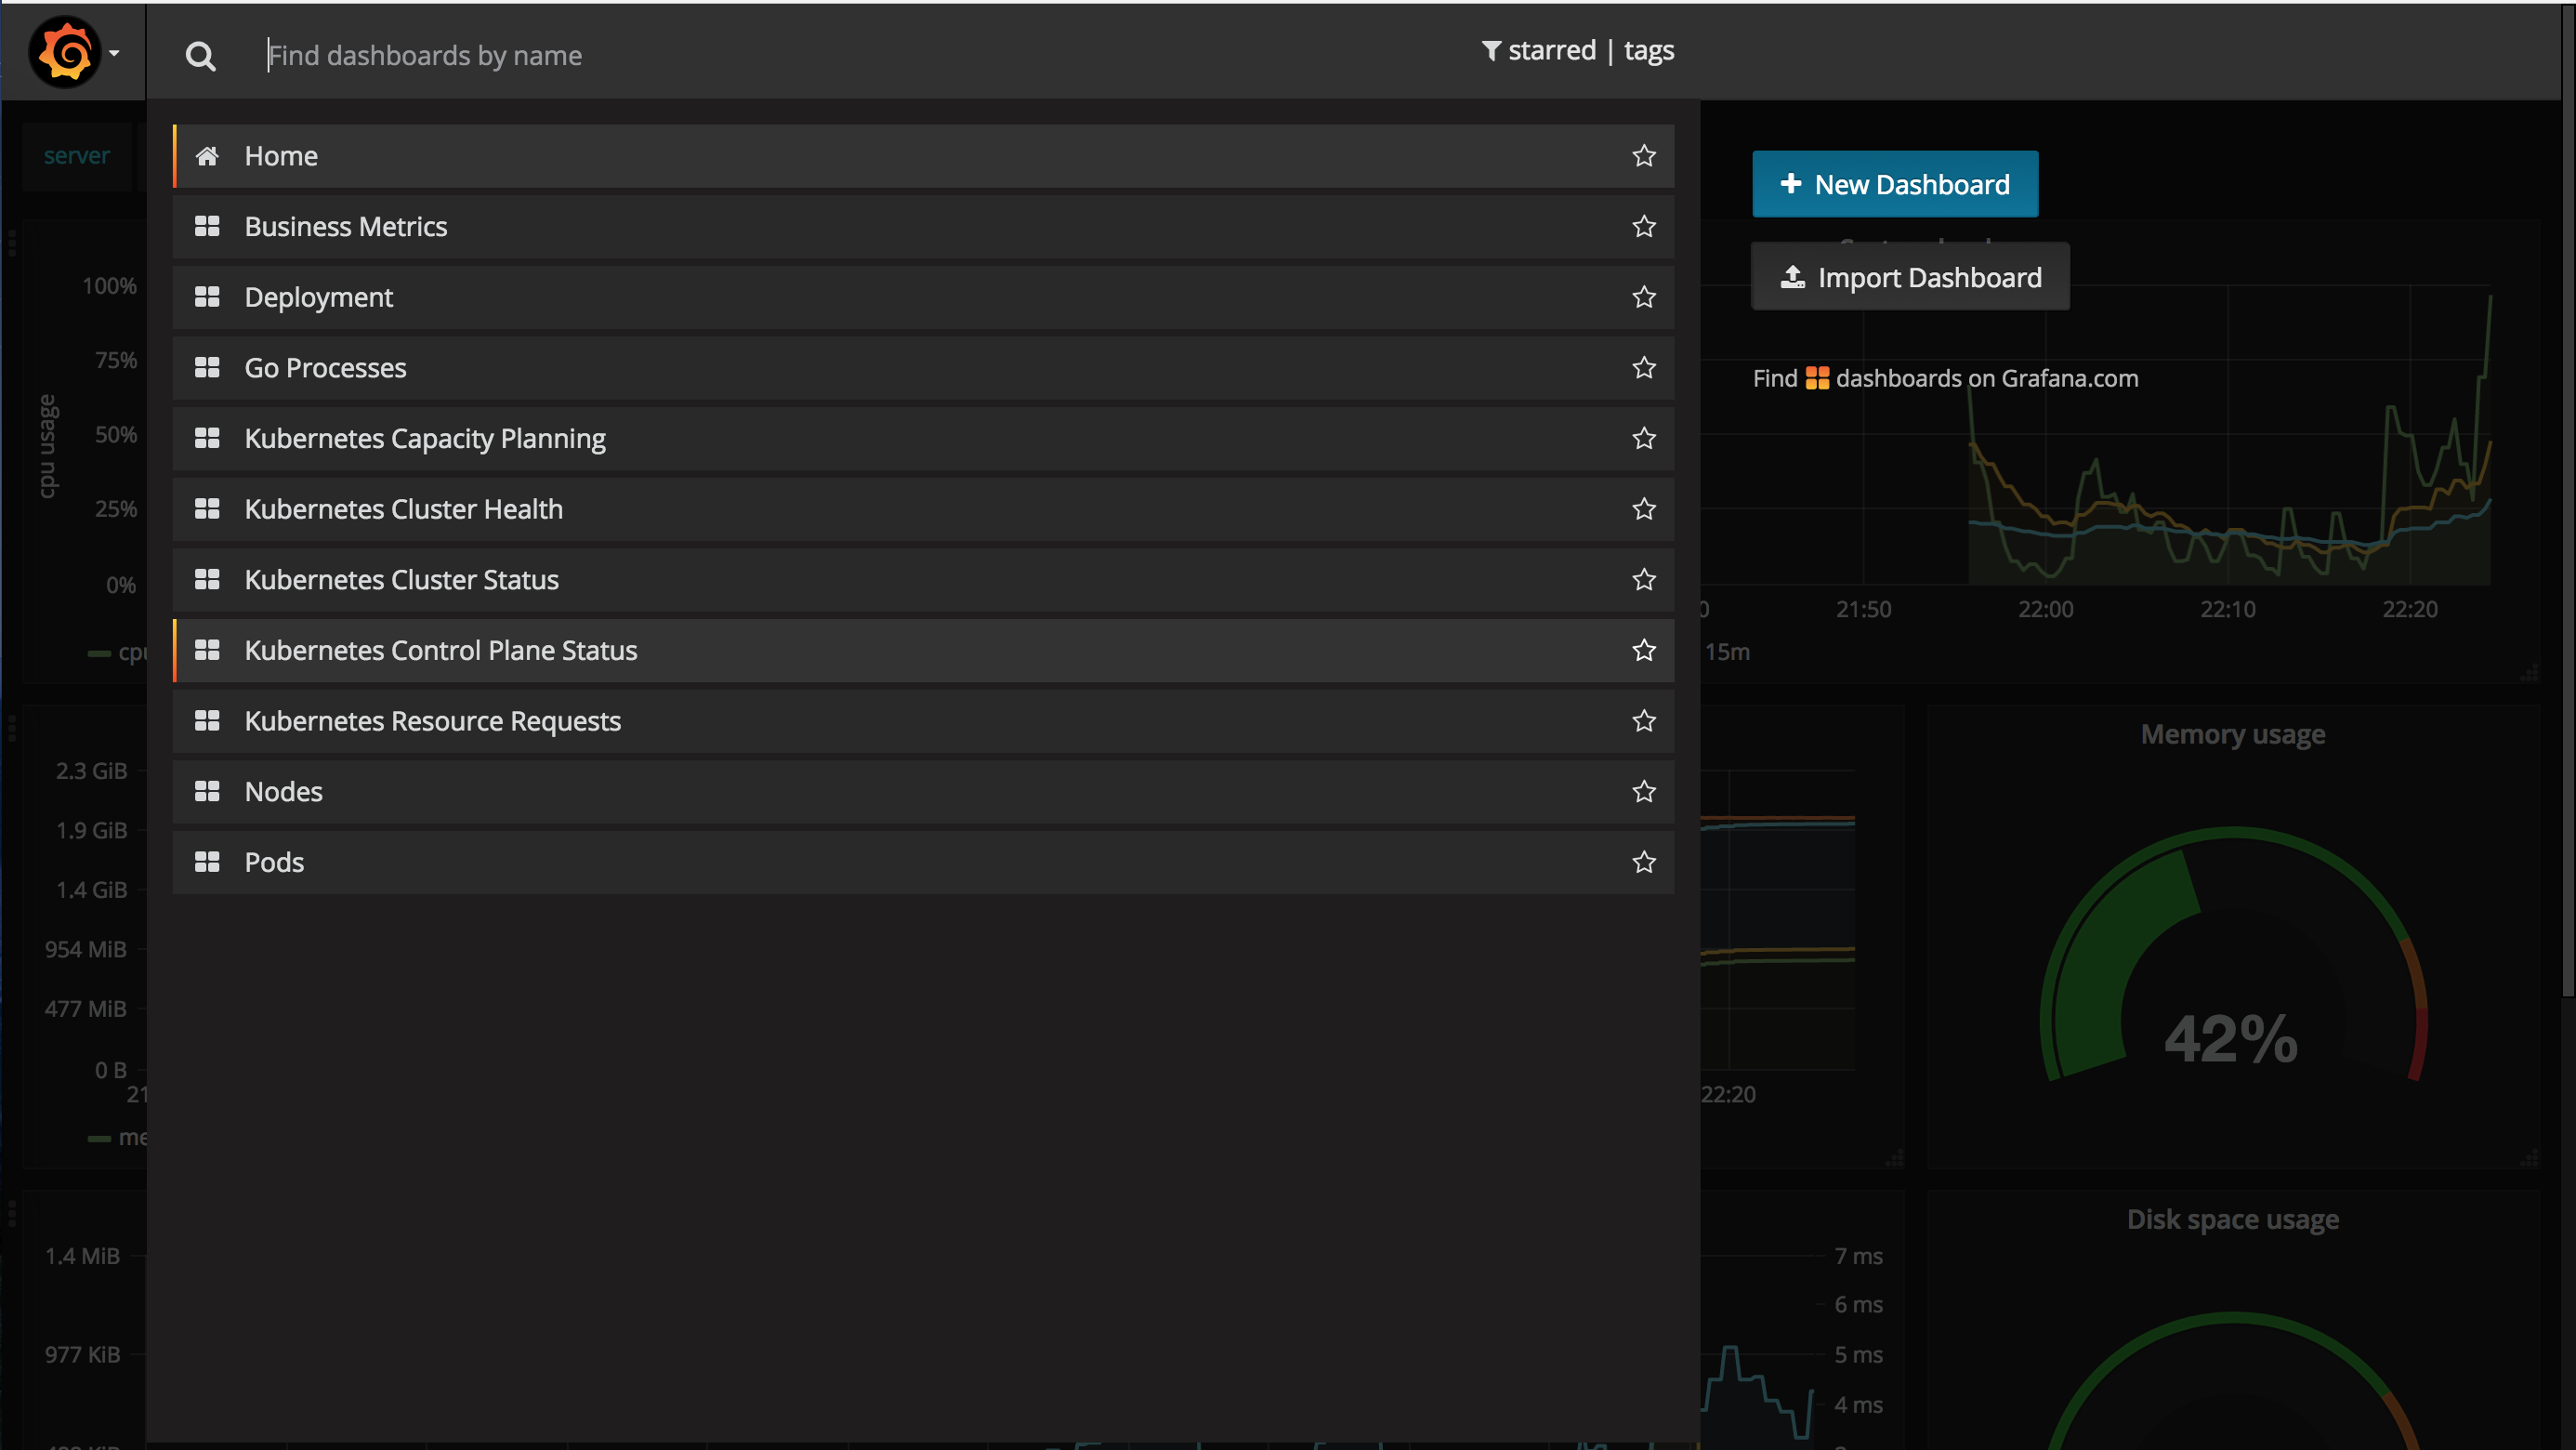Click the grid icon for Deployment

point(207,297)
